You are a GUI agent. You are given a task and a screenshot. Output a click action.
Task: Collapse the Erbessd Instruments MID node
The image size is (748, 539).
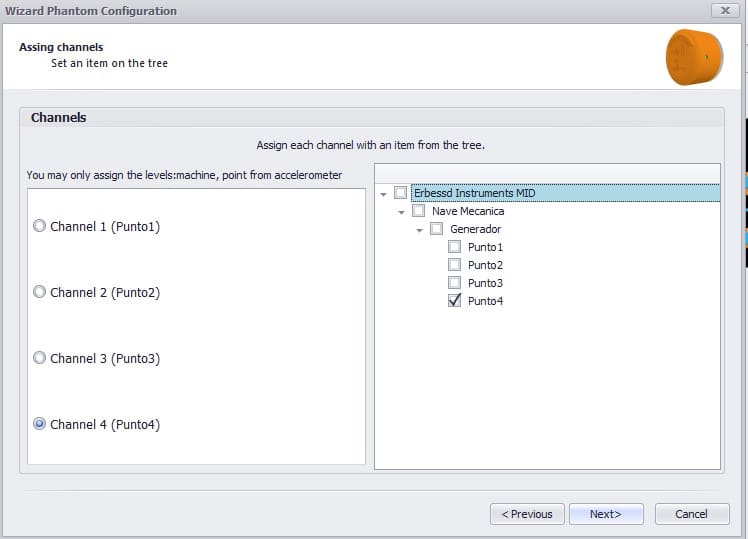(384, 194)
